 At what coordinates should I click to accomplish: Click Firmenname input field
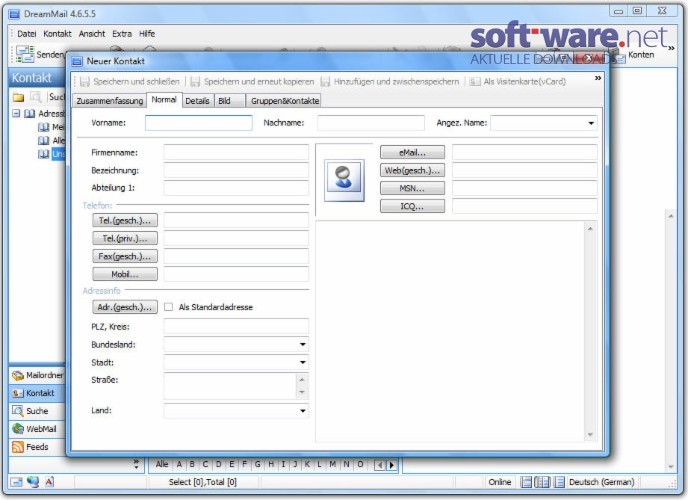pyautogui.click(x=236, y=153)
